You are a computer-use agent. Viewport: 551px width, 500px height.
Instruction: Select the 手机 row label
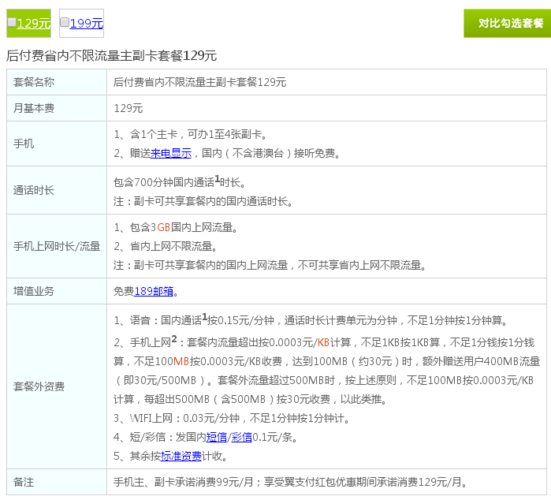click(x=24, y=144)
